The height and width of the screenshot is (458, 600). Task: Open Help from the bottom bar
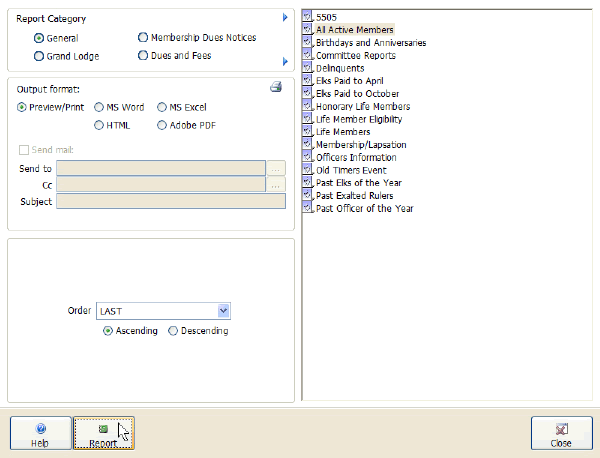[40, 433]
